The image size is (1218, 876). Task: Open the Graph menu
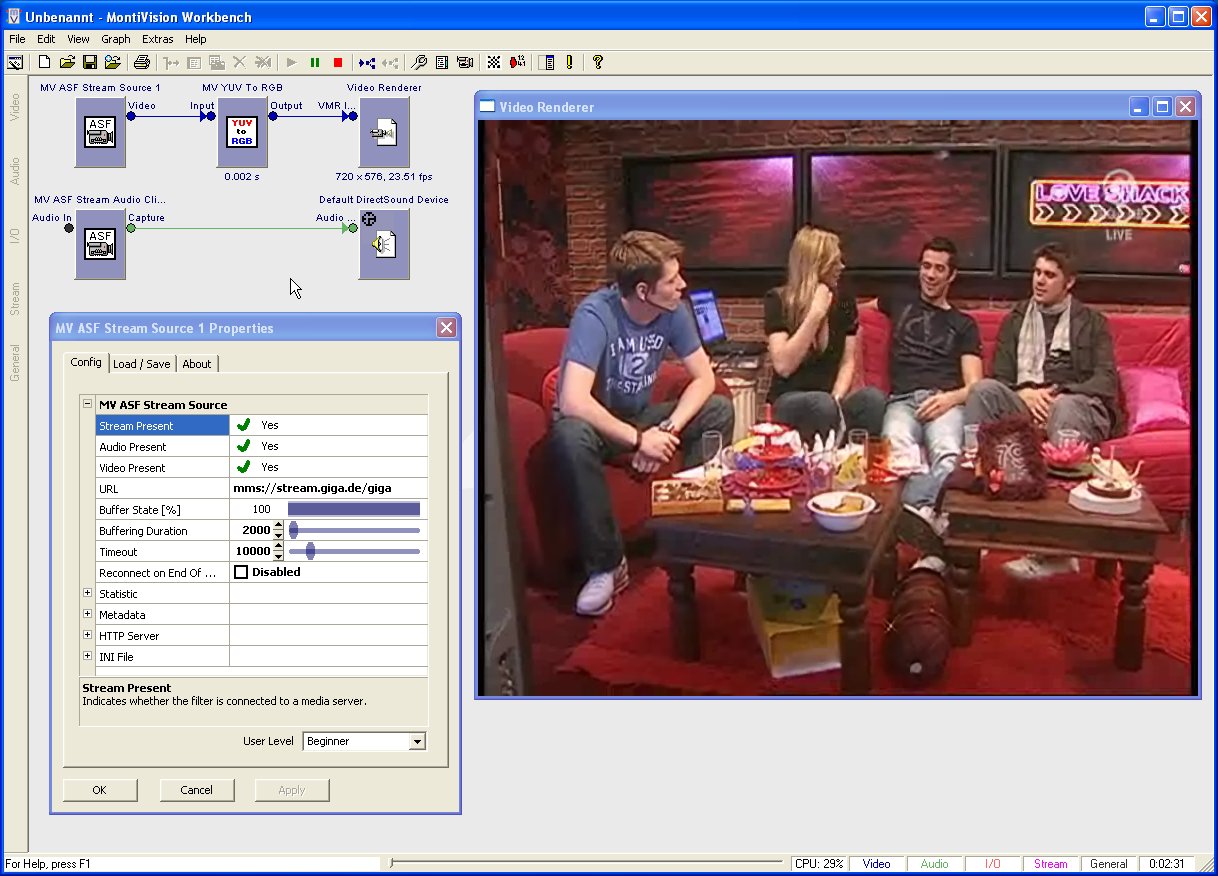[x=116, y=39]
